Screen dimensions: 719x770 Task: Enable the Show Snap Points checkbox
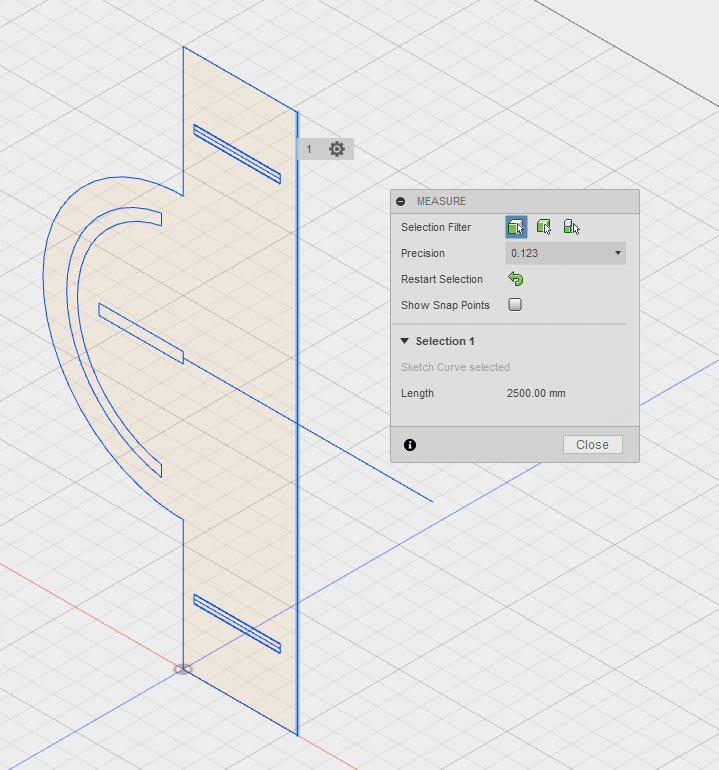click(x=515, y=304)
